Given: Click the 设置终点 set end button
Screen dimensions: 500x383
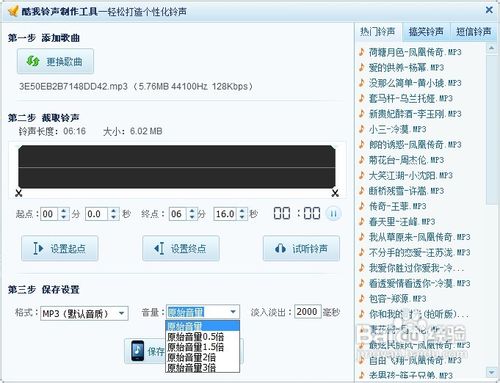Looking at the screenshot, I should click(x=181, y=248).
